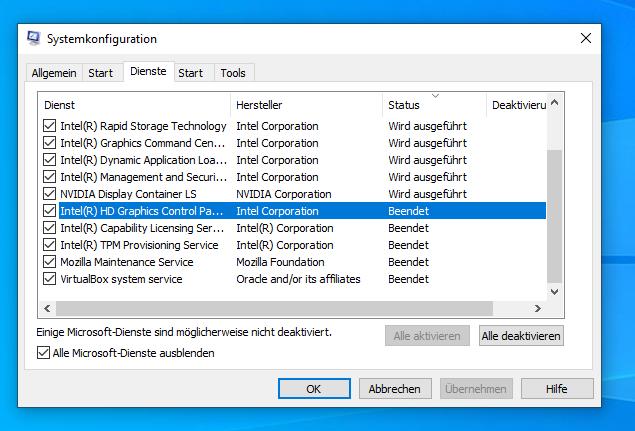Toggle Intel(R) Capability Licensing Service checkbox
This screenshot has height=431, width=635.
[49, 228]
